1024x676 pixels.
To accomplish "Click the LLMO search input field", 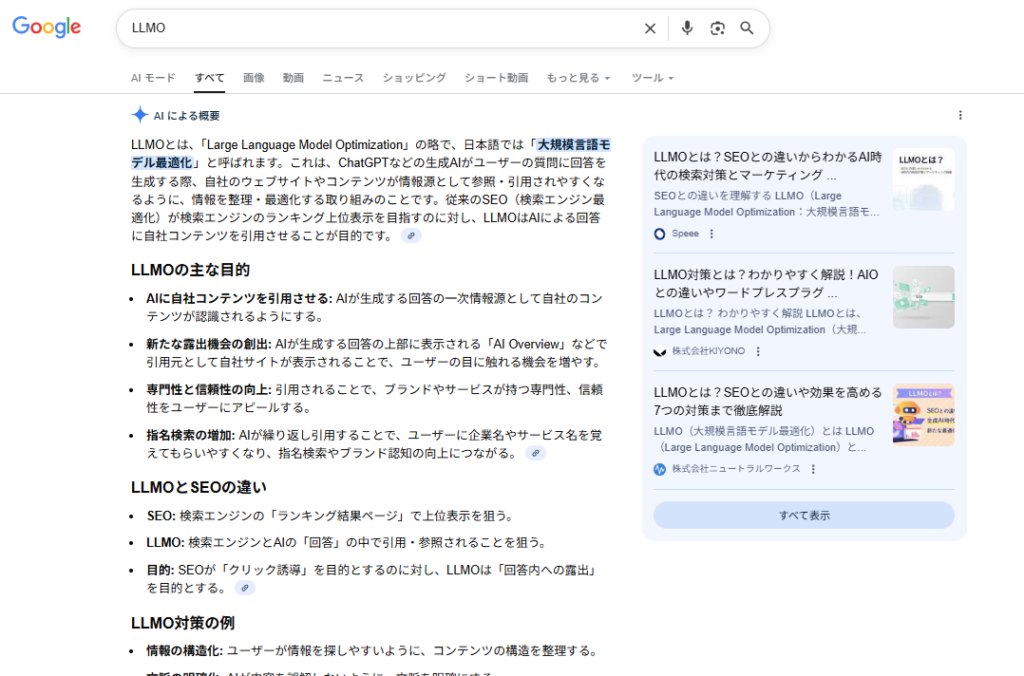I will coord(380,28).
